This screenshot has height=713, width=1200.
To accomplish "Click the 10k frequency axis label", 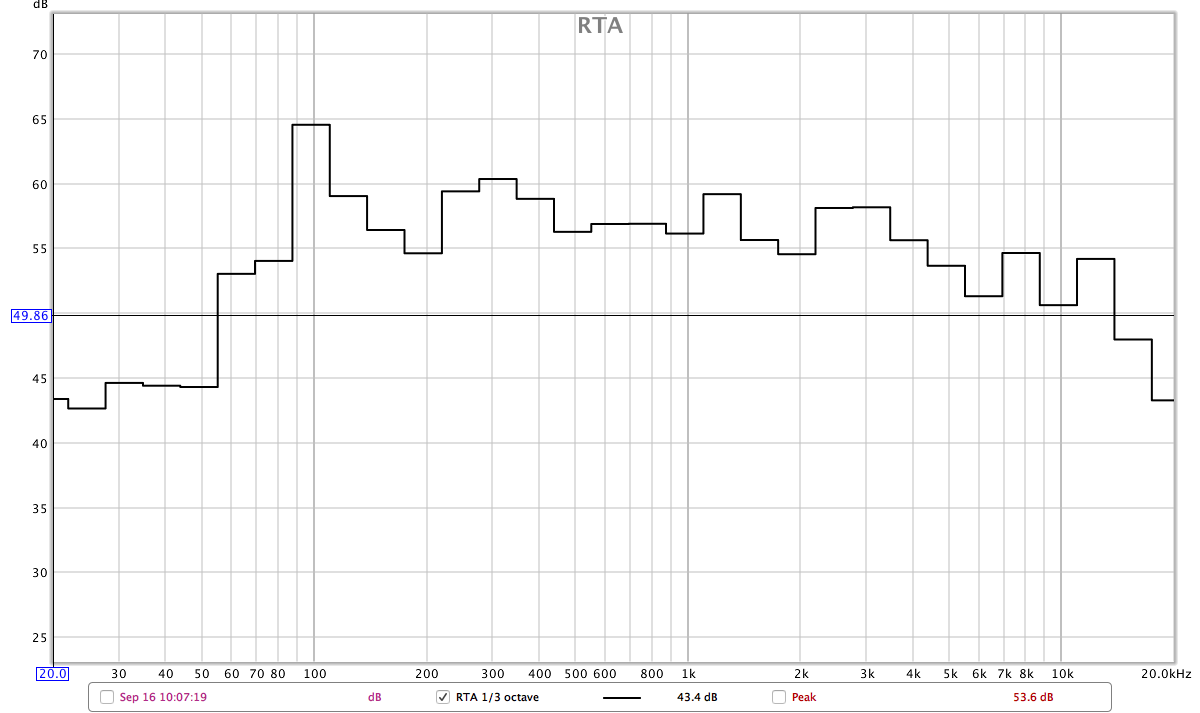I will coord(1061,674).
